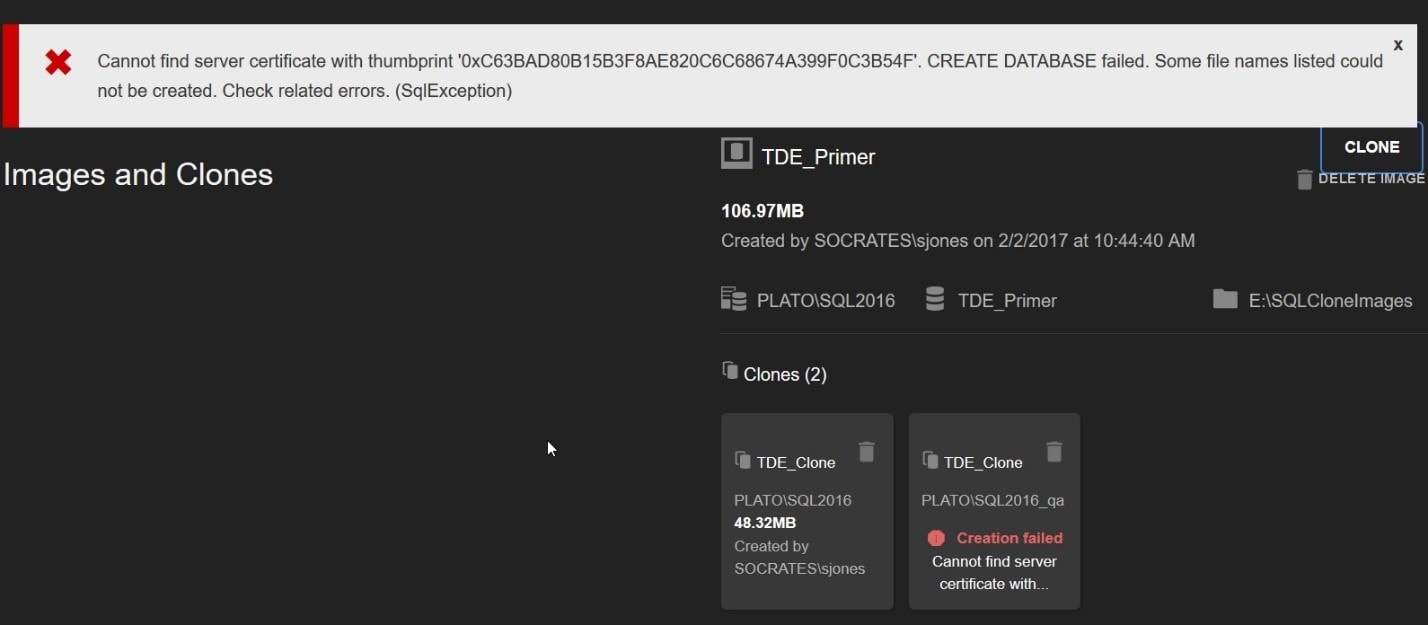Click the trash icon on the failed TDE_Clone
The image size is (1428, 625).
[1054, 452]
